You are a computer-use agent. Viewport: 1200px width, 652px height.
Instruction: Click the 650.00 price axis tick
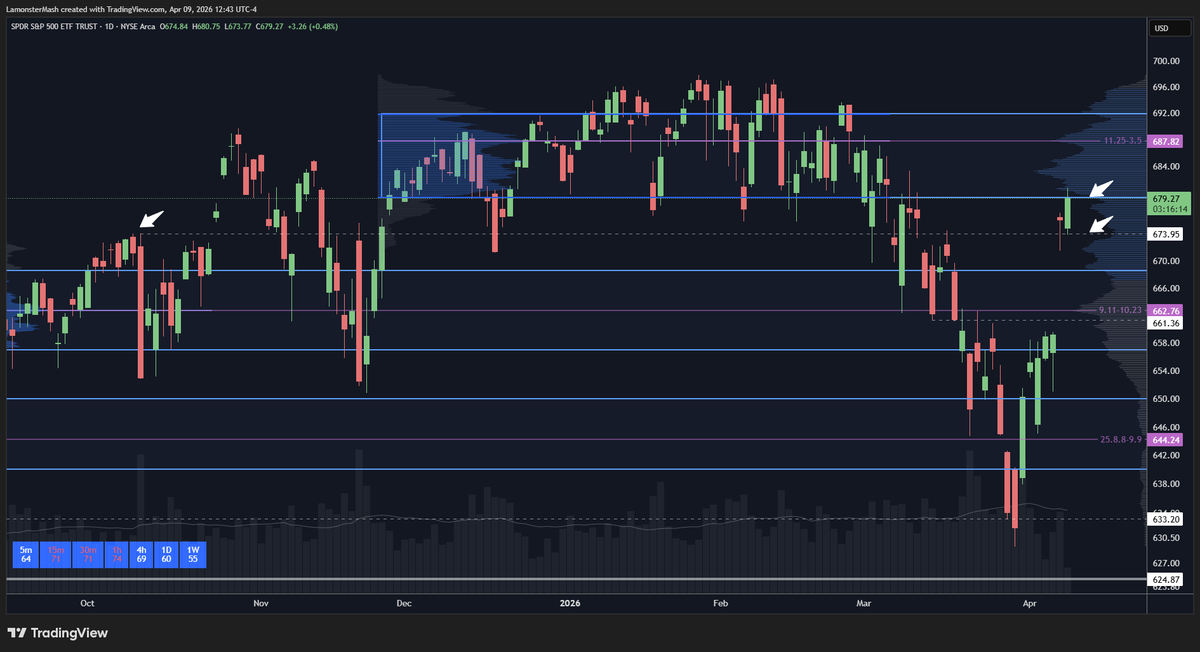pos(1166,398)
